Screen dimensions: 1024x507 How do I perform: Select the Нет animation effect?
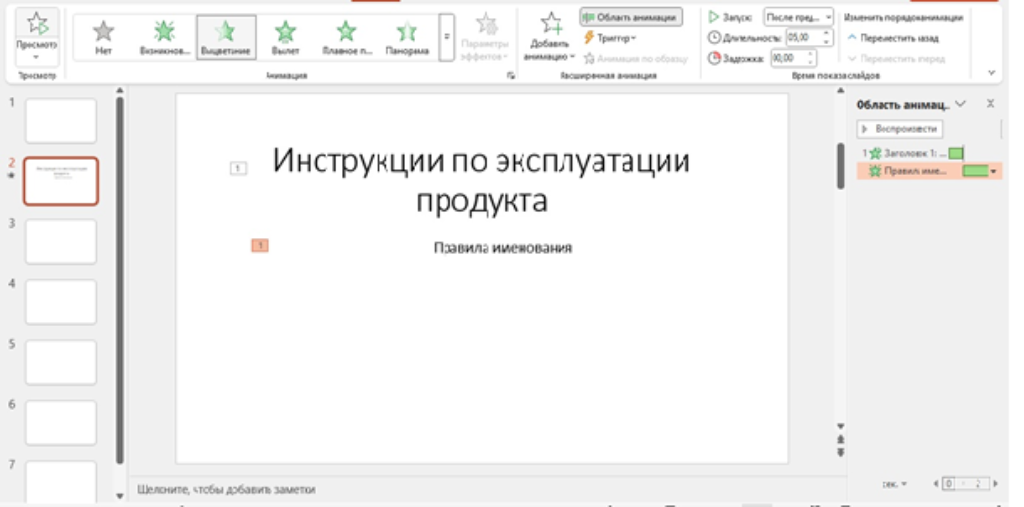pos(103,37)
